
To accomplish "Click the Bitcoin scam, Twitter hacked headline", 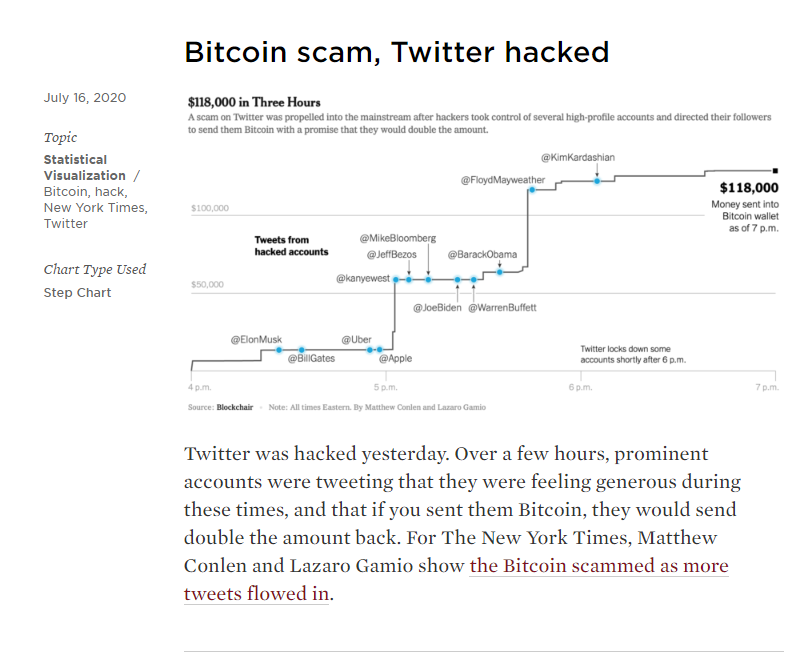I will pos(397,52).
